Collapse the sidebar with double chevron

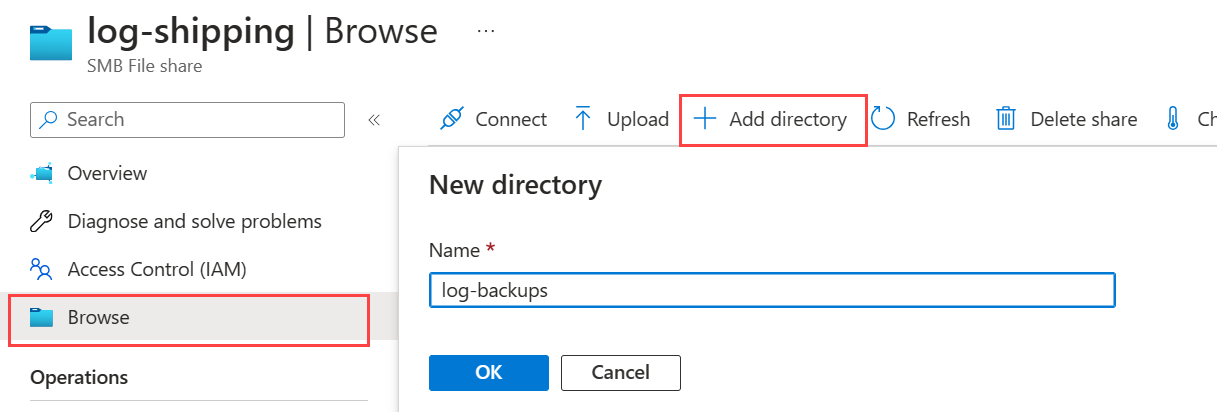click(374, 120)
